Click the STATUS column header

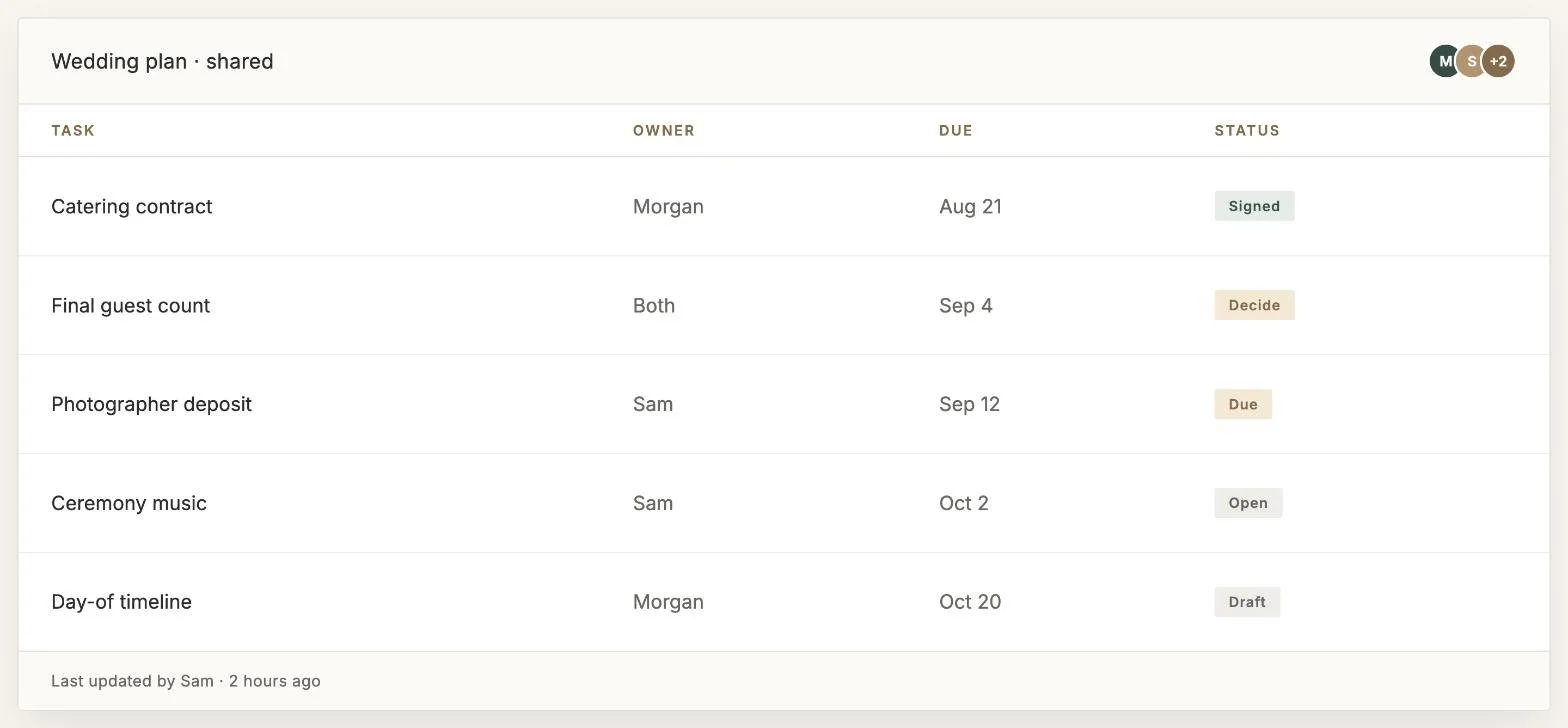click(1247, 130)
